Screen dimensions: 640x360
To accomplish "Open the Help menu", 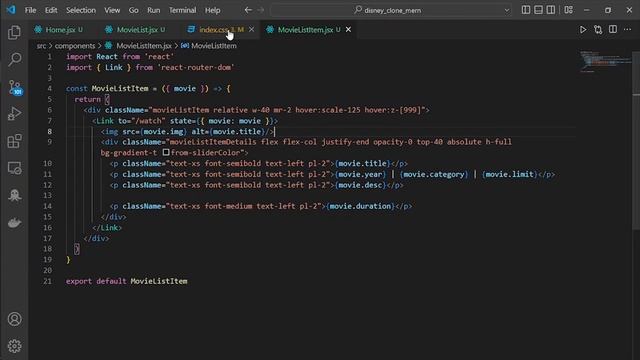I will tap(213, 10).
